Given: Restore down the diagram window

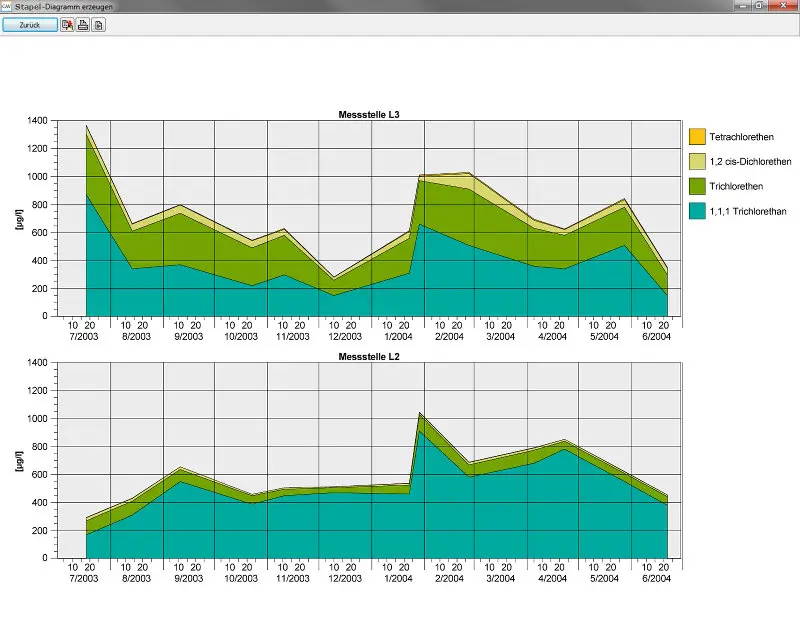Looking at the screenshot, I should point(759,6).
